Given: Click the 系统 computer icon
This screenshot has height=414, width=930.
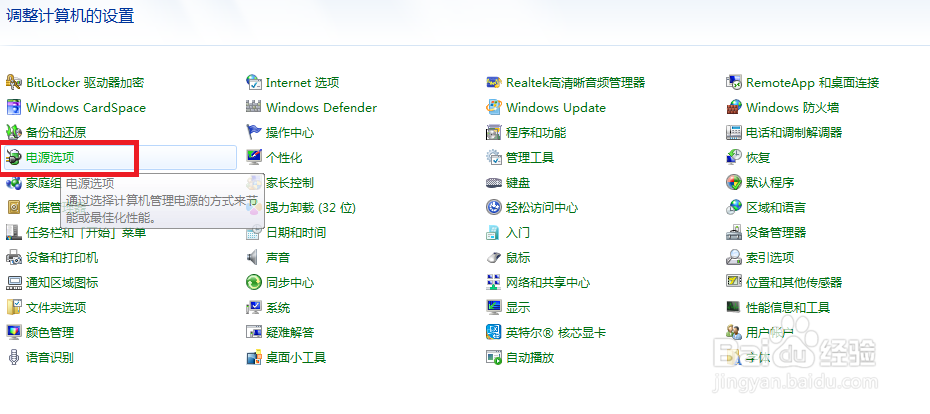Looking at the screenshot, I should [254, 307].
